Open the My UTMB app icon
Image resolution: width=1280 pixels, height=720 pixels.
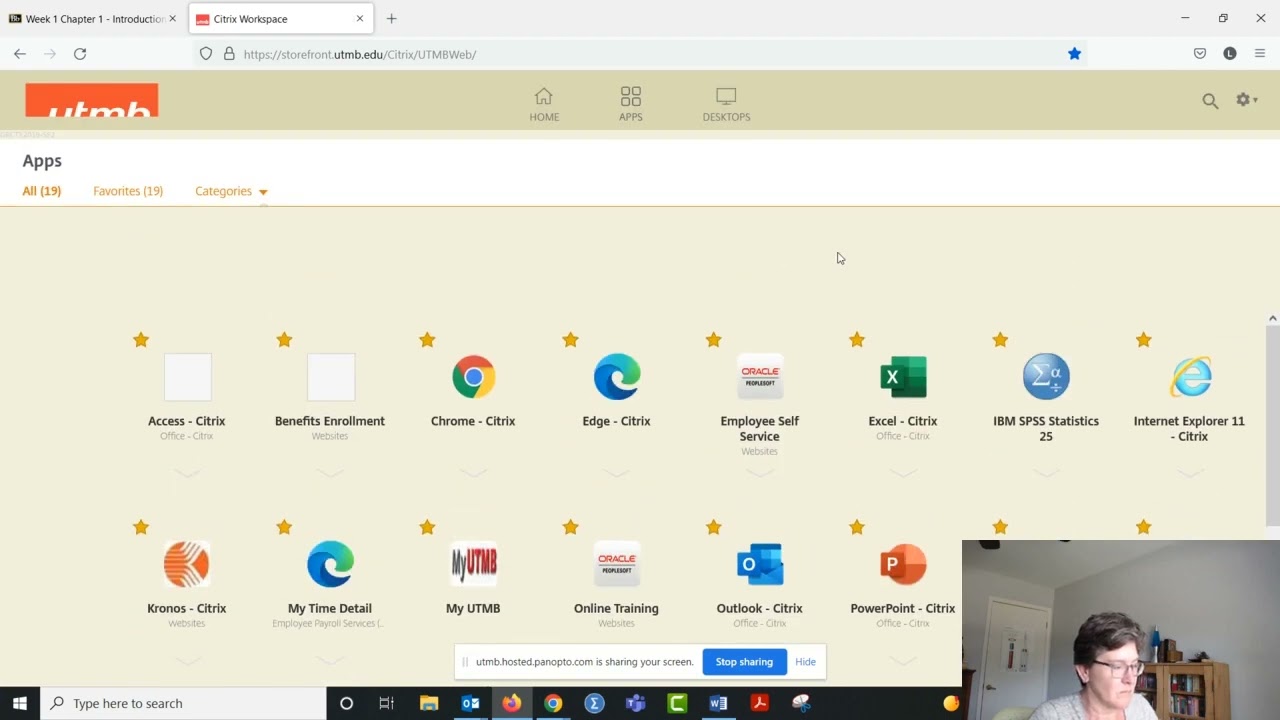pyautogui.click(x=473, y=564)
